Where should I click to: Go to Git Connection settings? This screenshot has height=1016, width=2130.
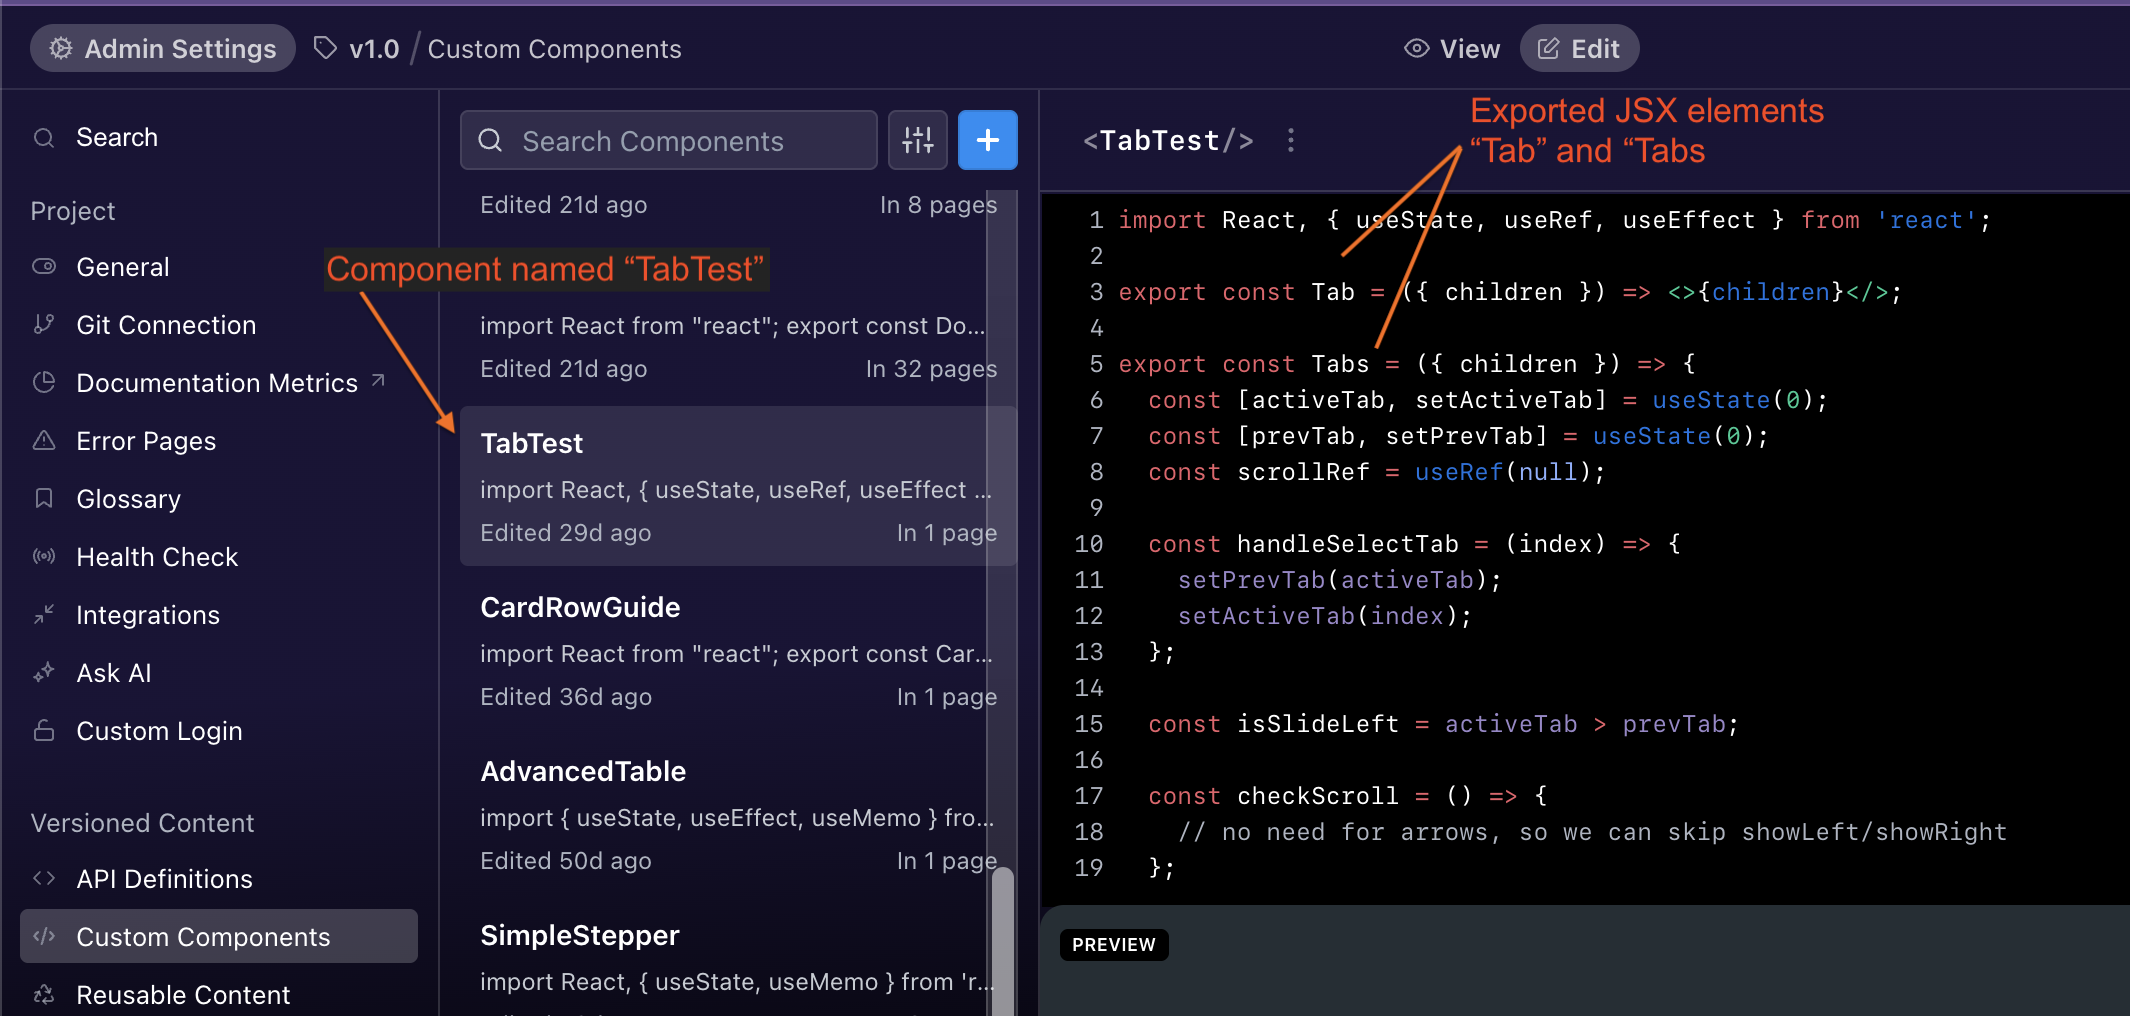click(x=165, y=325)
